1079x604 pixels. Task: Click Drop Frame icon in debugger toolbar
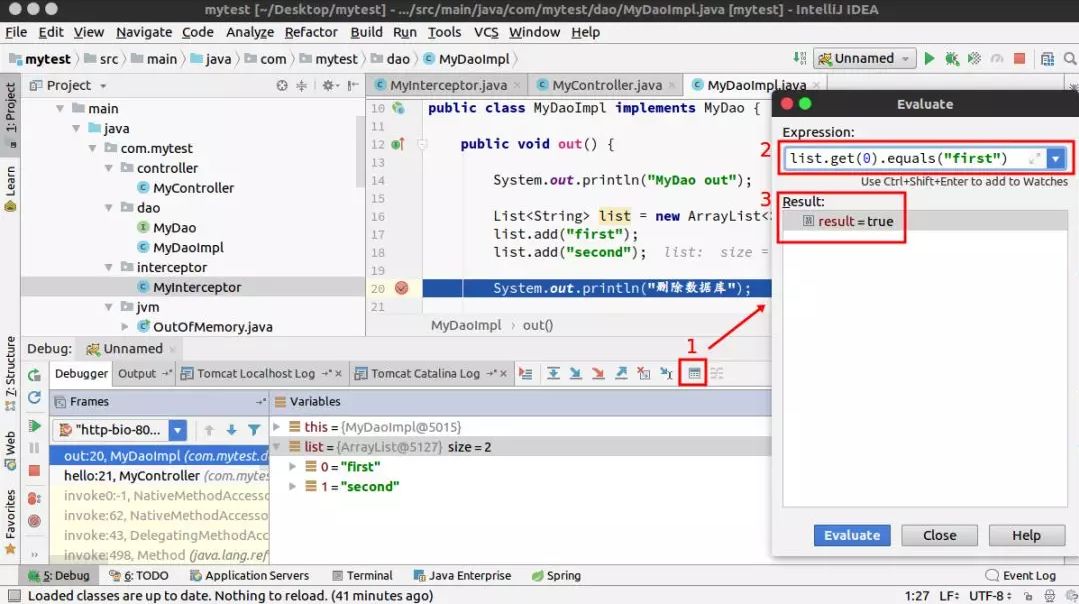point(643,374)
